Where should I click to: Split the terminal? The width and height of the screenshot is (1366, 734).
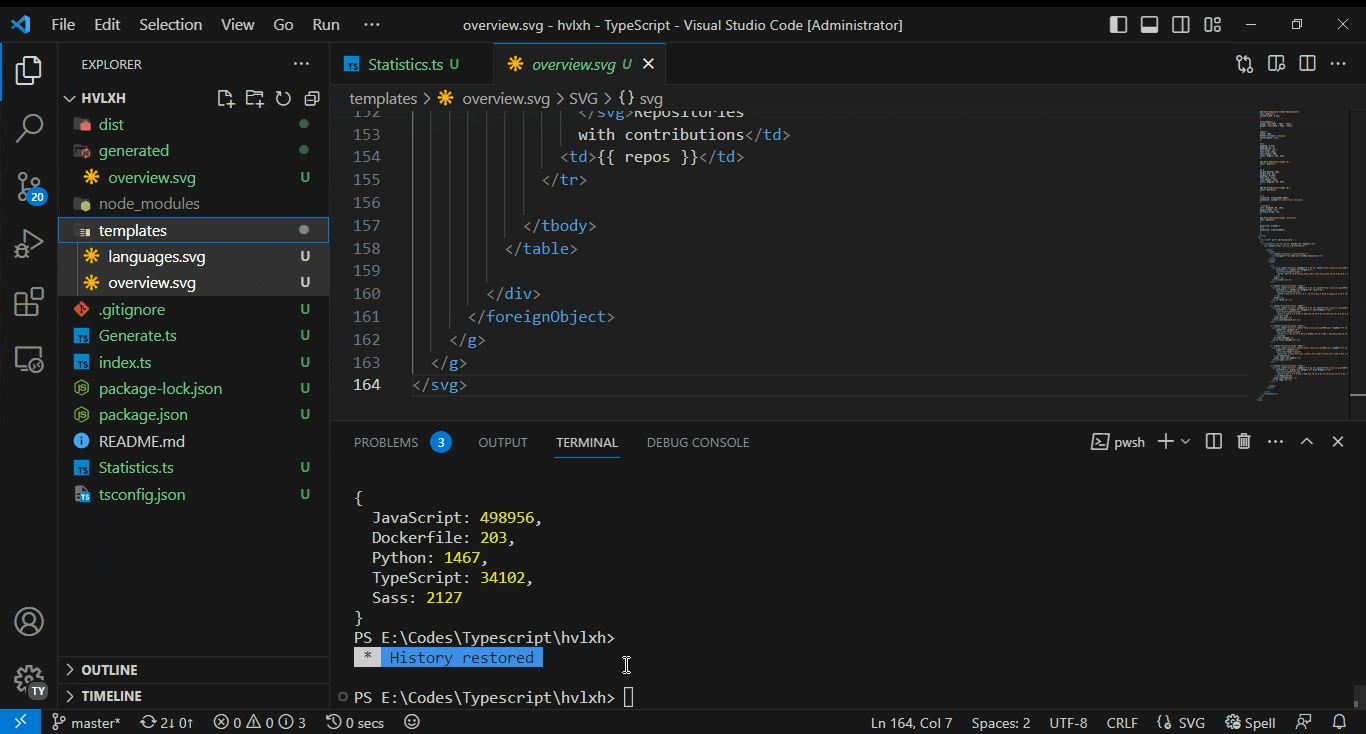click(x=1214, y=441)
